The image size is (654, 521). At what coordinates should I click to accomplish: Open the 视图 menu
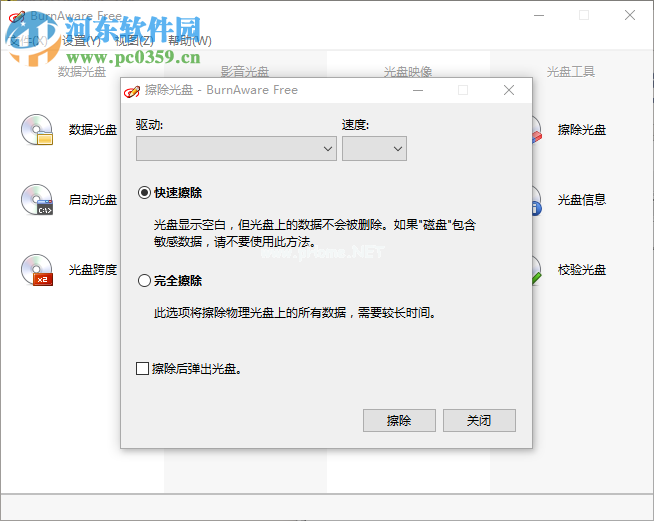tap(133, 41)
